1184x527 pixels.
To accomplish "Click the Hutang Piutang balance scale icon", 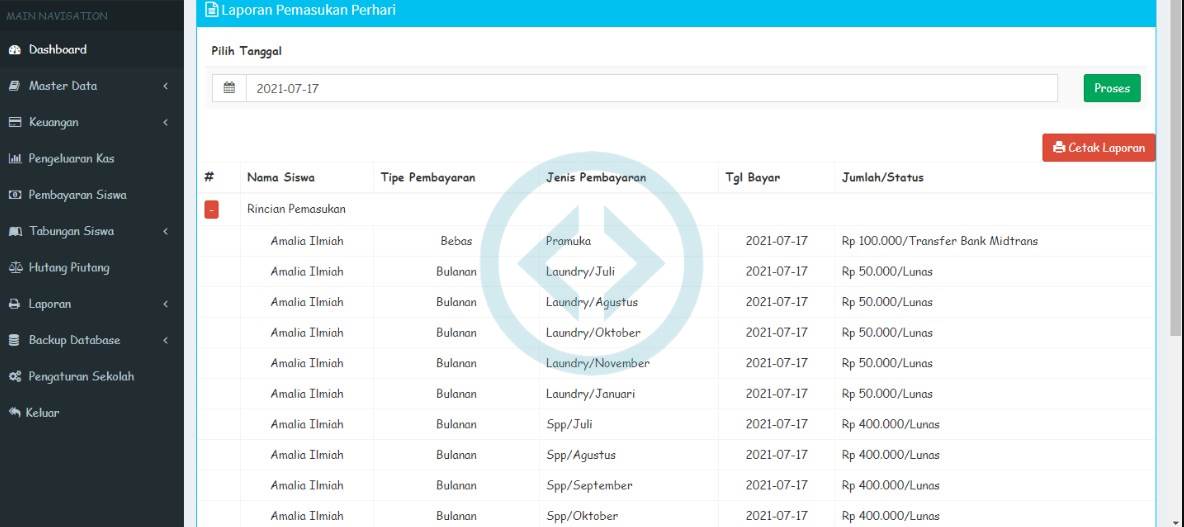I will pos(14,268).
